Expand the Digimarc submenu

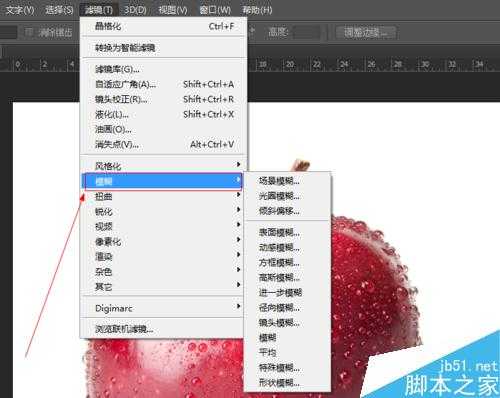click(x=163, y=308)
